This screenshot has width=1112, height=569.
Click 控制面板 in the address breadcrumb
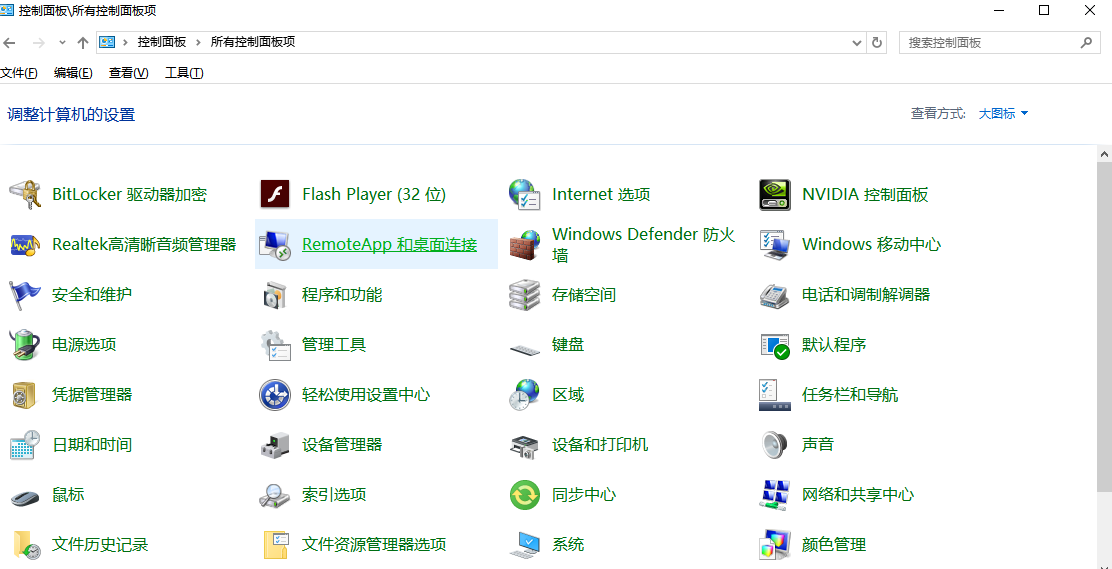pyautogui.click(x=162, y=43)
